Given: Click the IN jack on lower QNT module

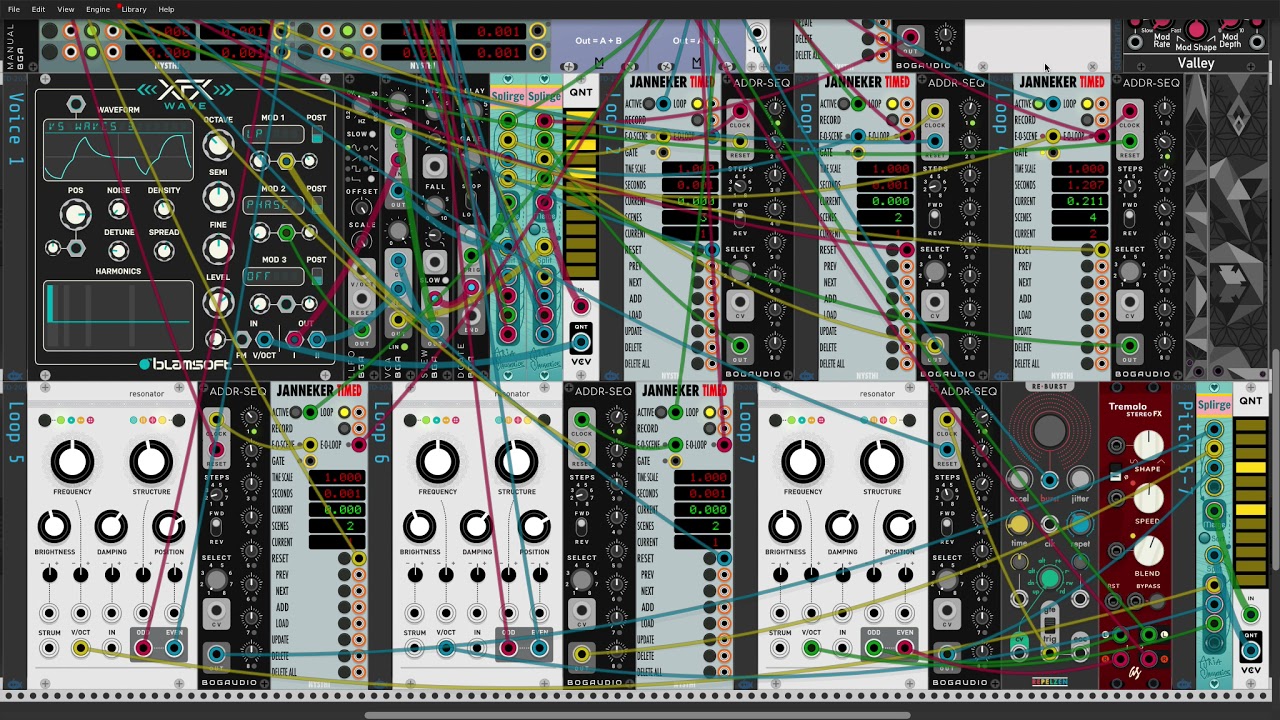Looking at the screenshot, I should pos(1250,614).
